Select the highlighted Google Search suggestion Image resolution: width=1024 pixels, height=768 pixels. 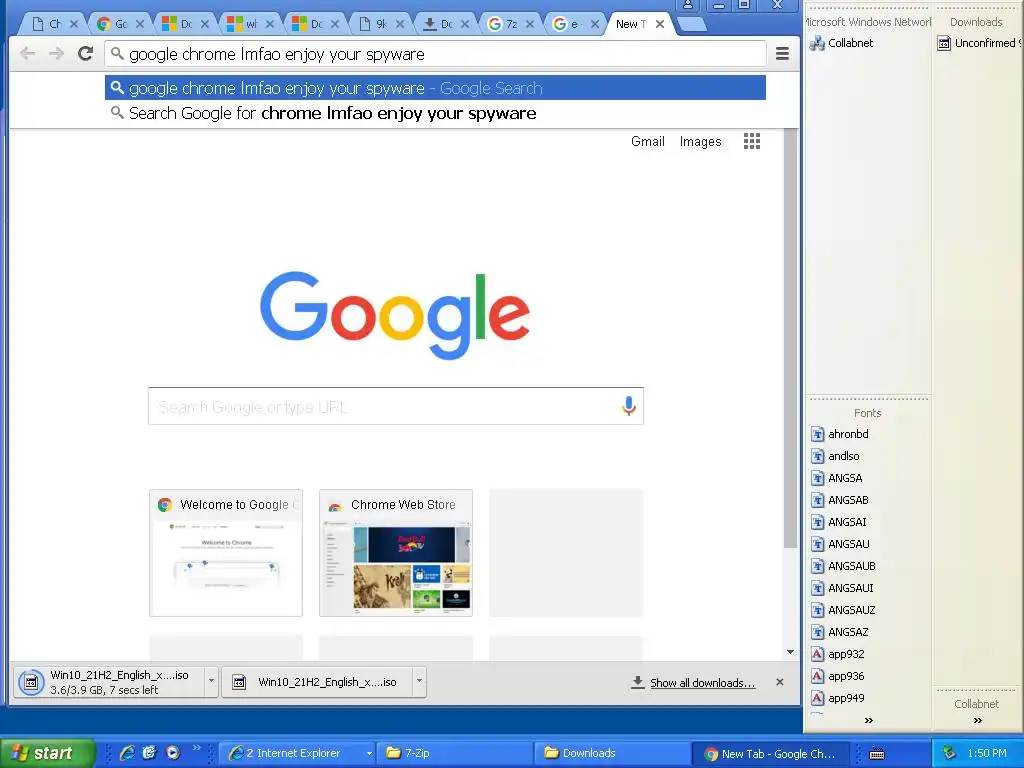coord(435,88)
